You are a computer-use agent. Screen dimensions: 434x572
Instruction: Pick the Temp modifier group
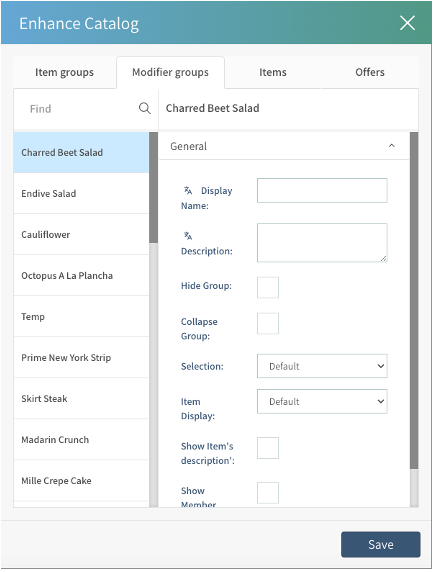[x=81, y=317]
